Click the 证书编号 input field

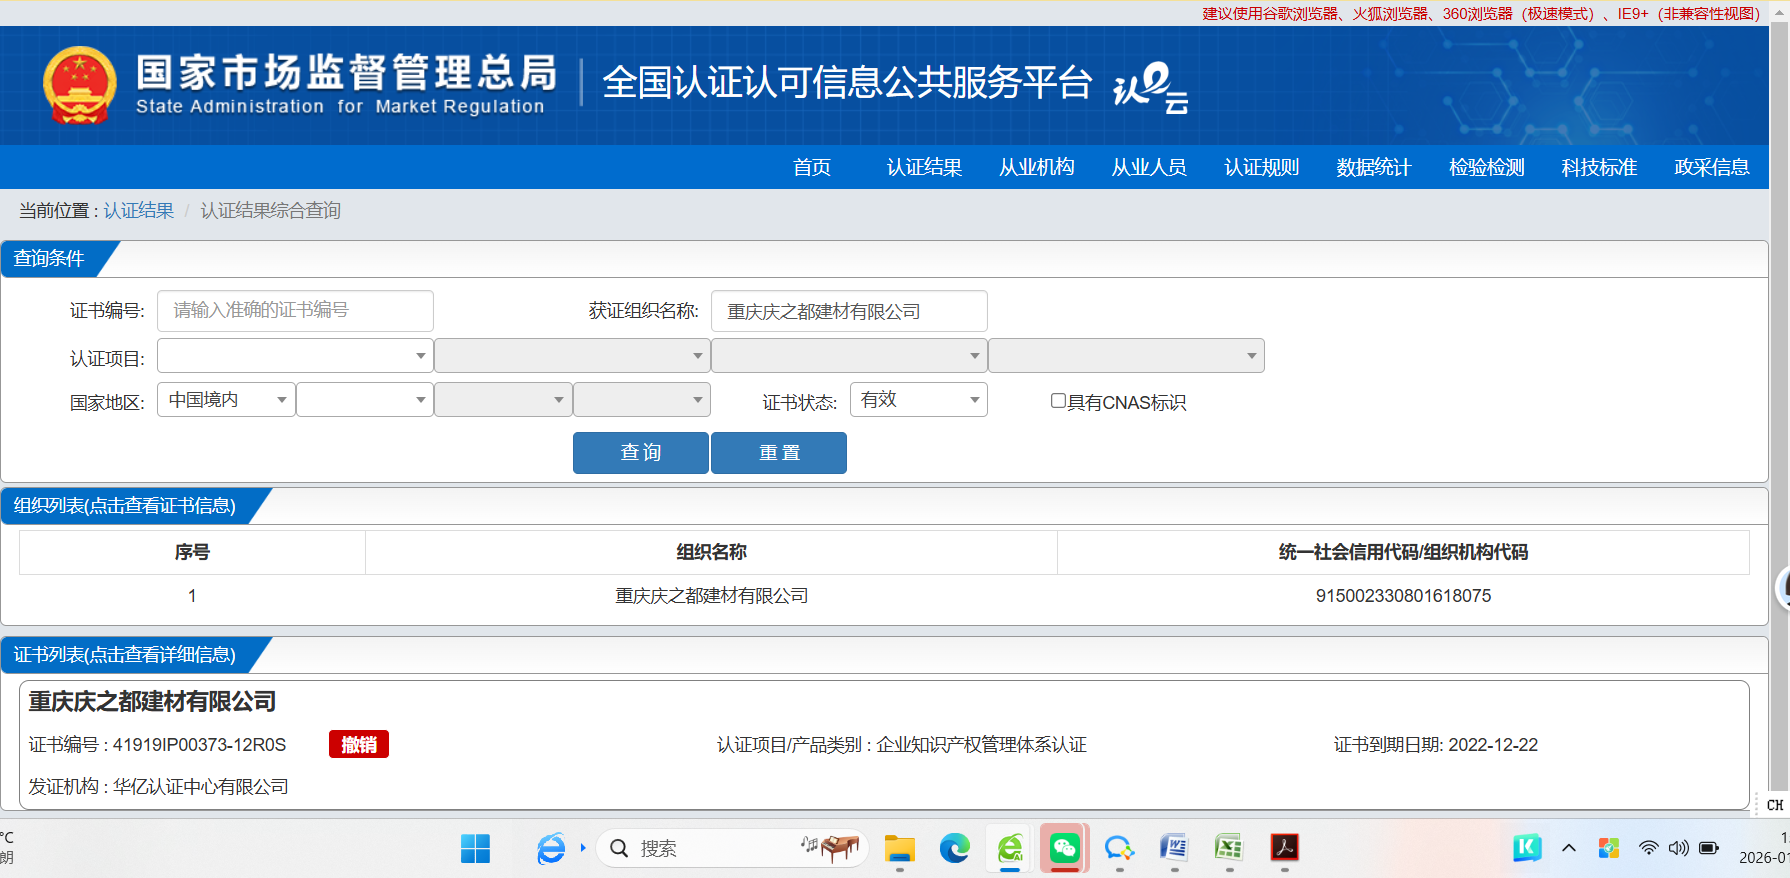pyautogui.click(x=295, y=311)
